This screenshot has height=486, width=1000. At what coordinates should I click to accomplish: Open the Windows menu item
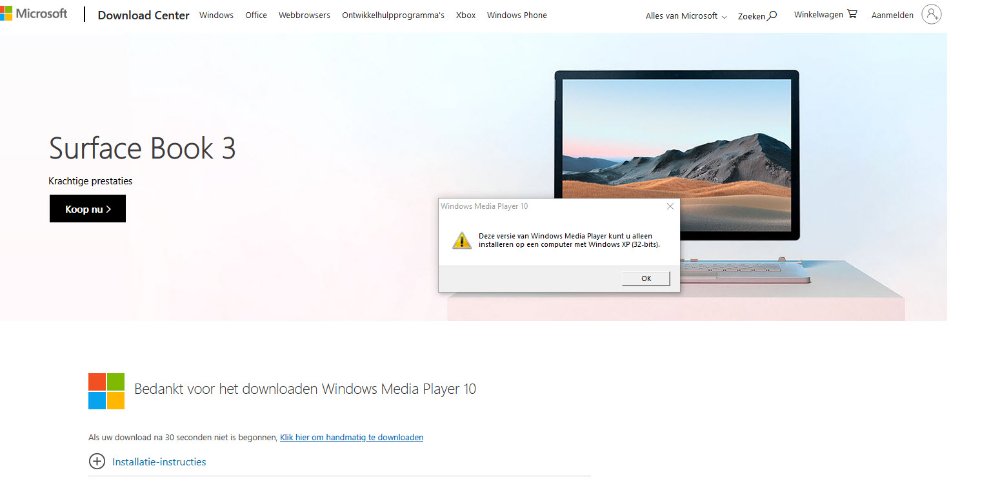tap(216, 16)
